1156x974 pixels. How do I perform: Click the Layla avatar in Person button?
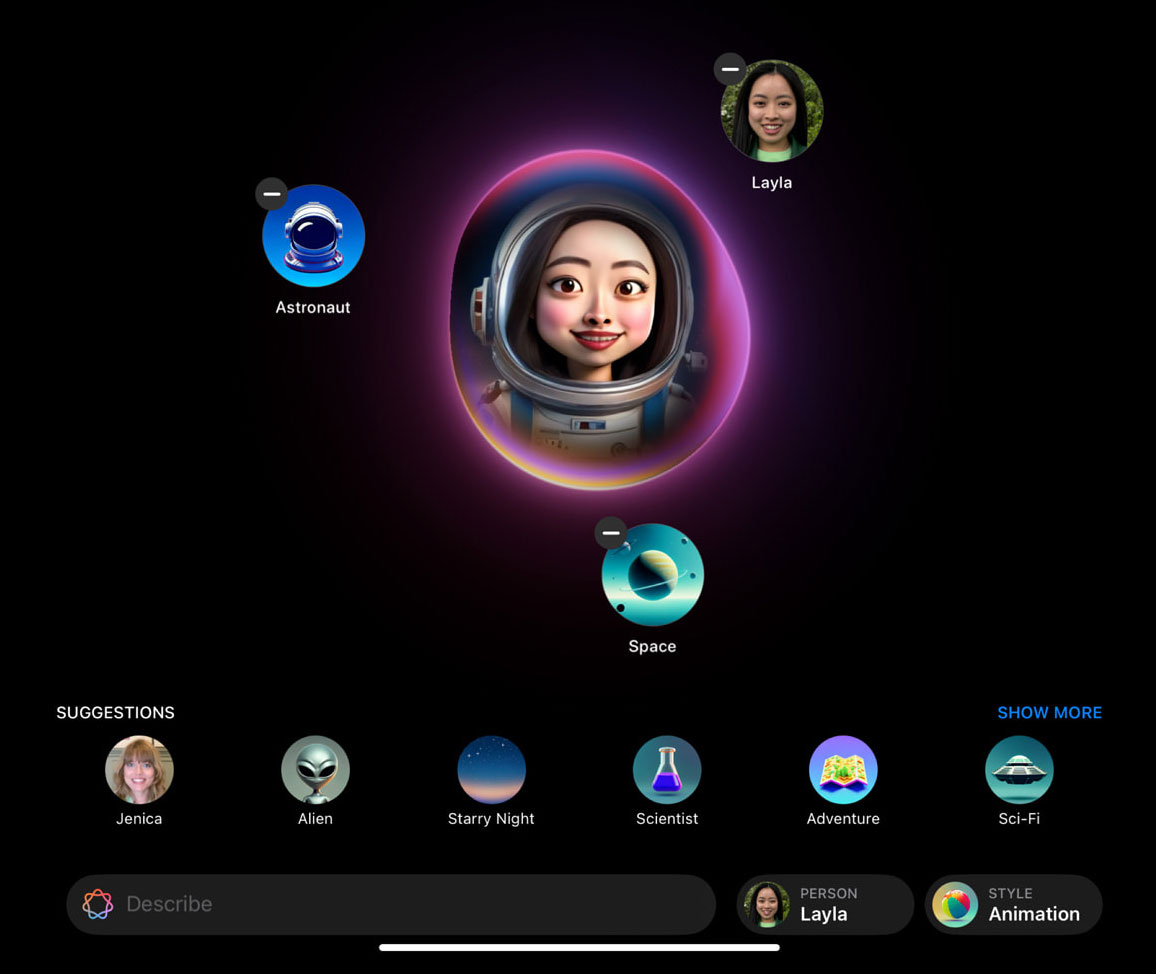tap(767, 905)
